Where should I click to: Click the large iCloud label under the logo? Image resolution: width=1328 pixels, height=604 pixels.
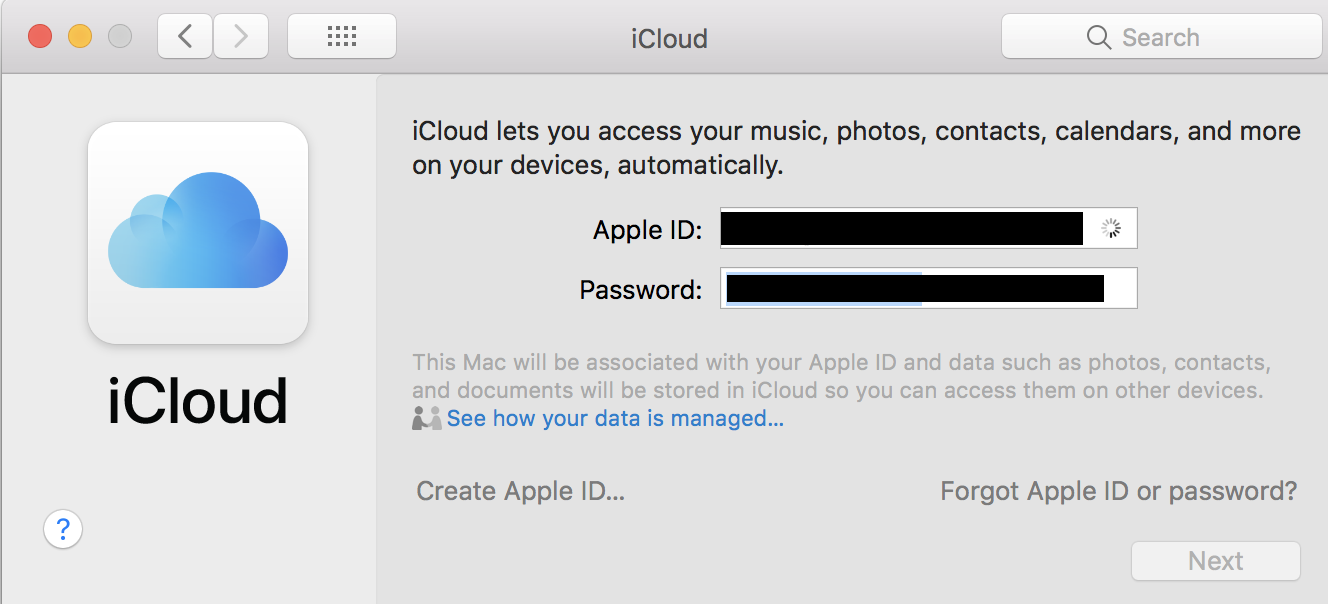point(198,400)
